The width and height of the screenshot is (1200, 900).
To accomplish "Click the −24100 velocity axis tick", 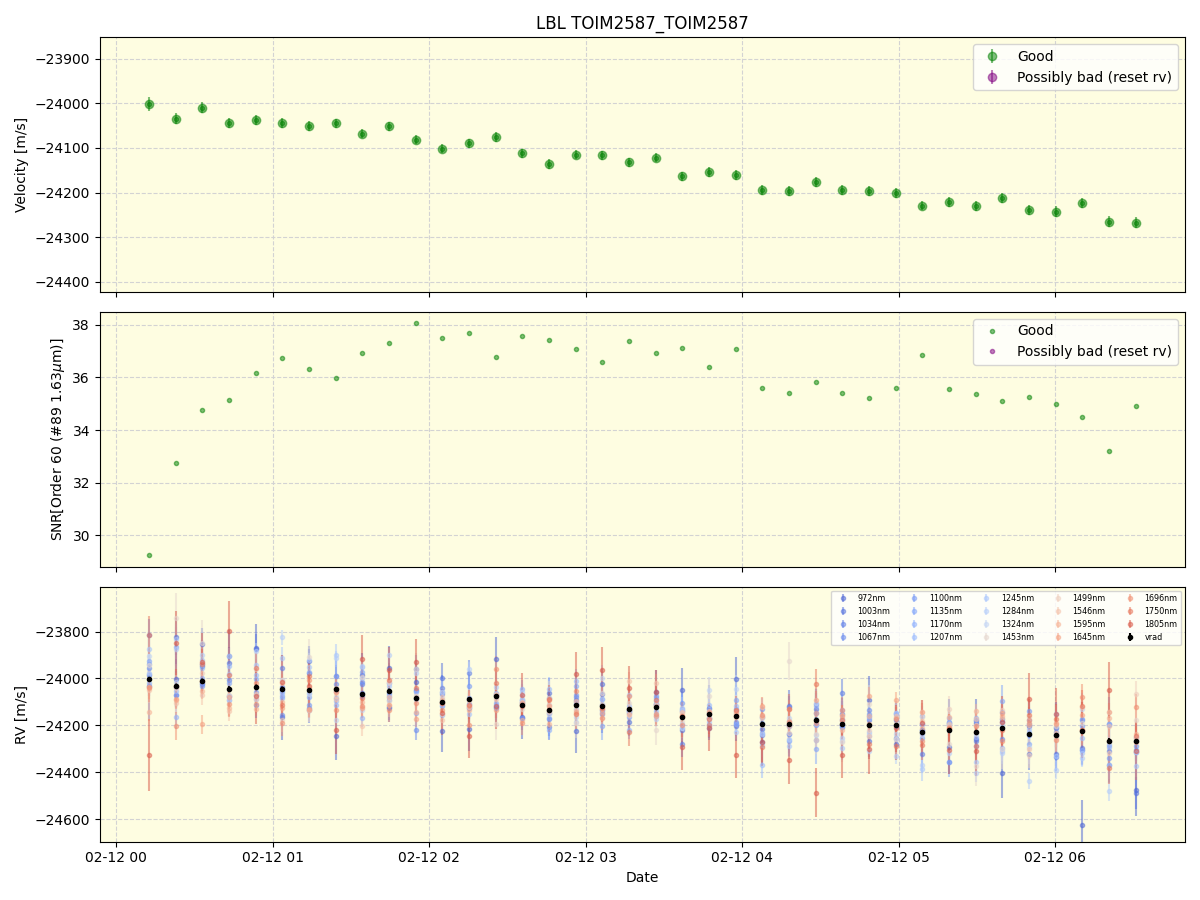I will click(x=62, y=148).
